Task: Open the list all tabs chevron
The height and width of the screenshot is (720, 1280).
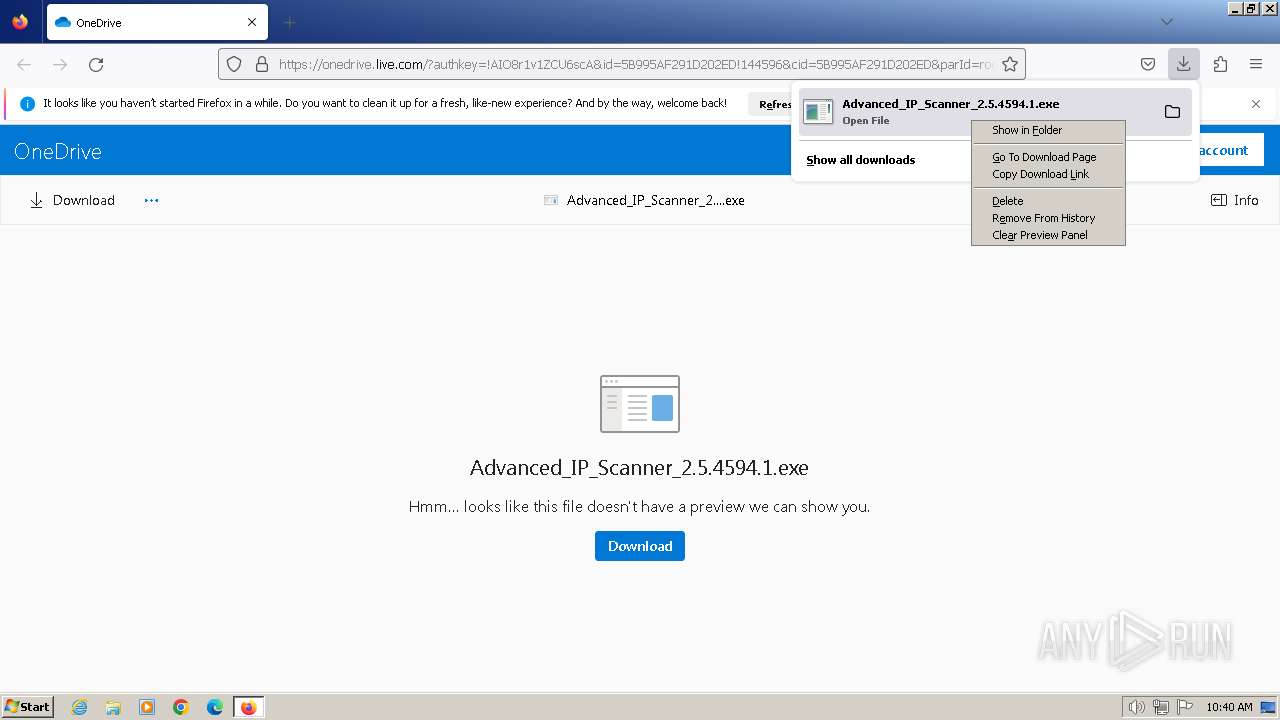Action: (x=1166, y=22)
